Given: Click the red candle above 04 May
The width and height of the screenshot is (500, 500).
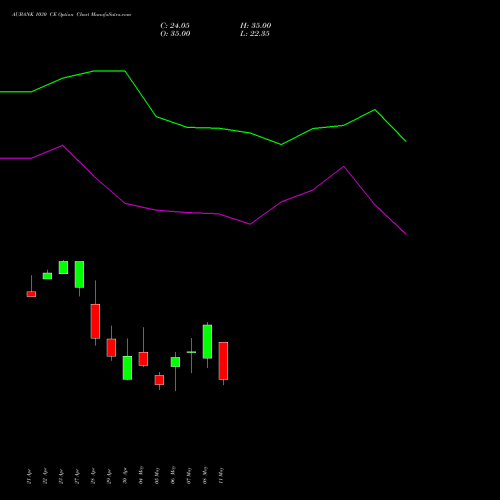Looking at the screenshot, I should pyautogui.click(x=143, y=359).
